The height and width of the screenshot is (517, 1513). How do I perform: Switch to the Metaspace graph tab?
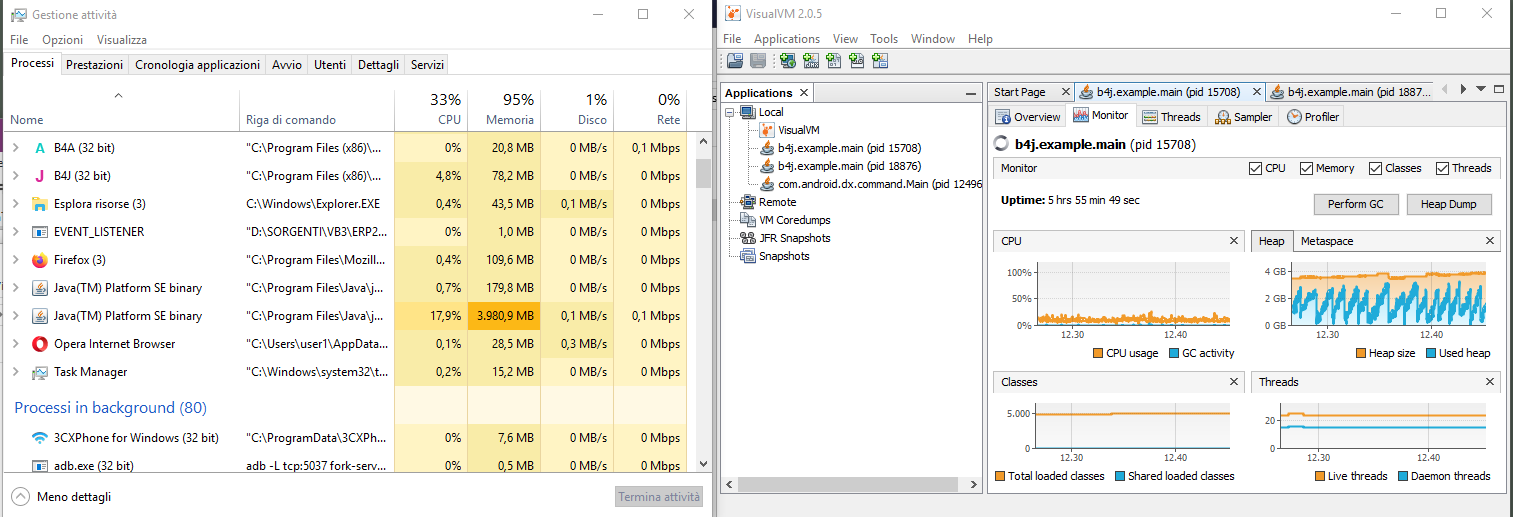tap(1327, 241)
